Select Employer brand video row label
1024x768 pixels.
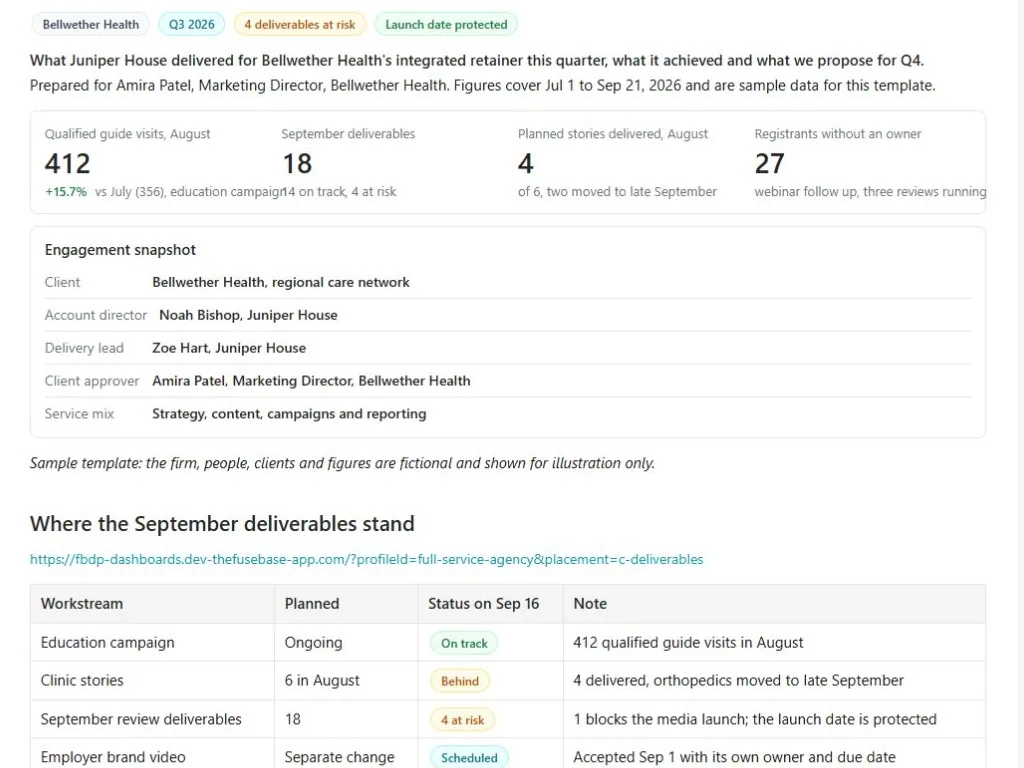pyautogui.click(x=113, y=757)
